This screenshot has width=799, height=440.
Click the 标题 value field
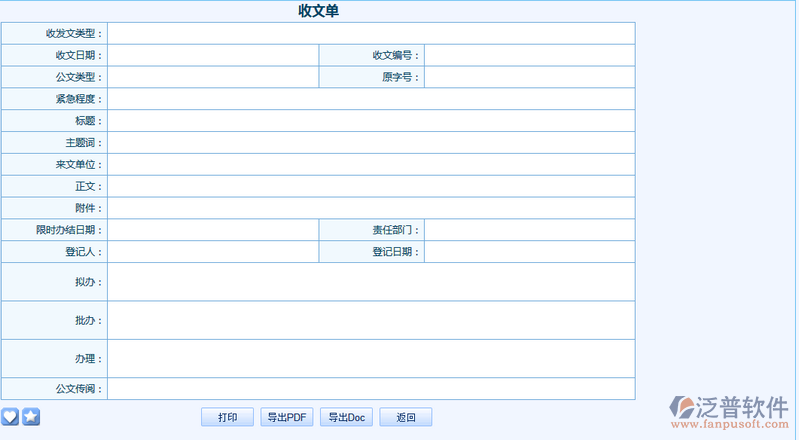point(370,121)
